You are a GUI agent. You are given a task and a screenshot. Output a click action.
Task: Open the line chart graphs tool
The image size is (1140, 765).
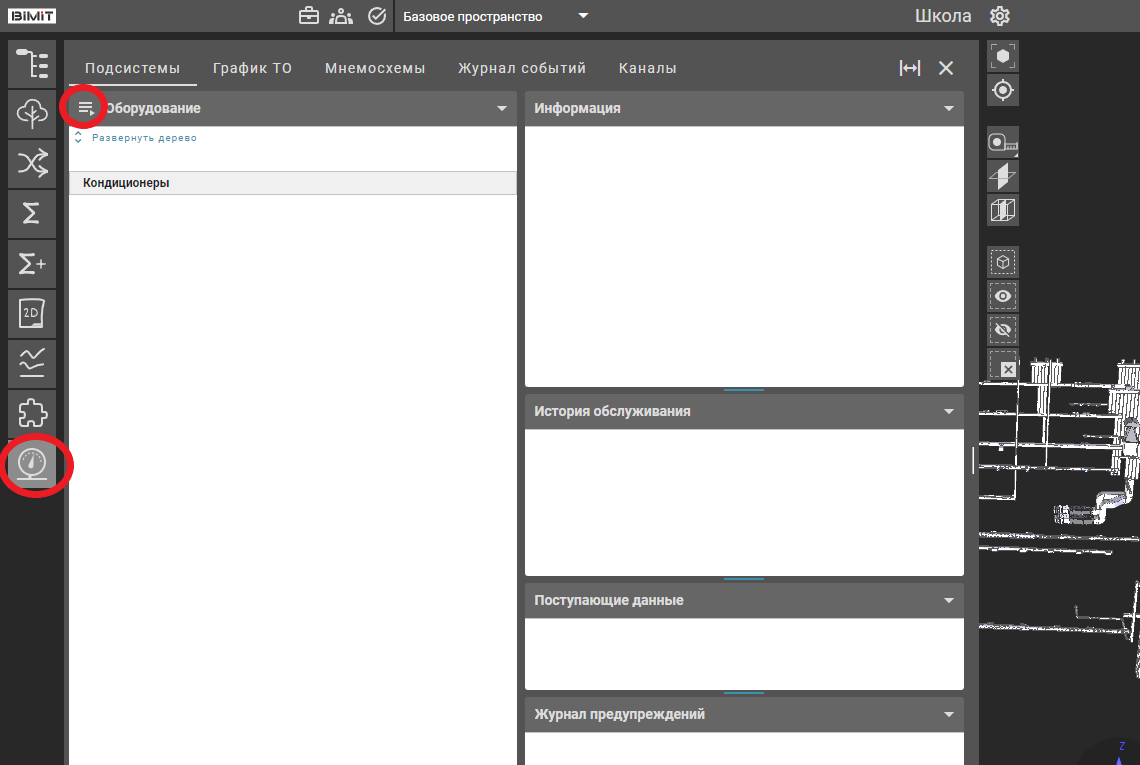[32, 363]
